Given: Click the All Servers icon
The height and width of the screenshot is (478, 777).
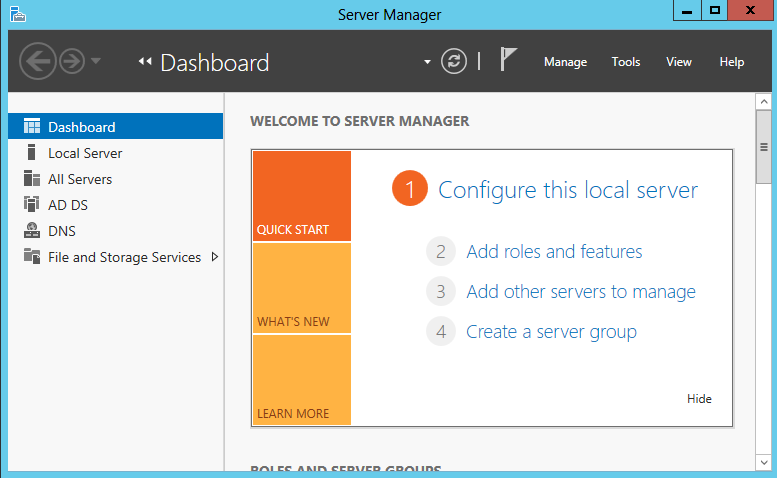Looking at the screenshot, I should pos(32,178).
